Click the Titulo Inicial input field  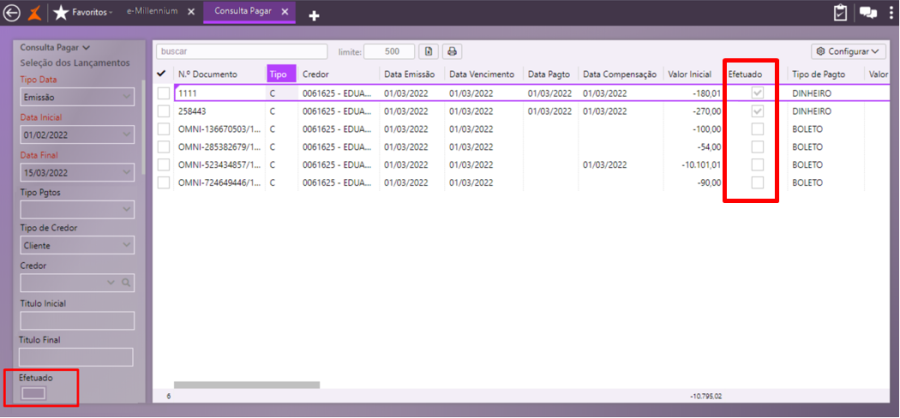pyautogui.click(x=77, y=321)
